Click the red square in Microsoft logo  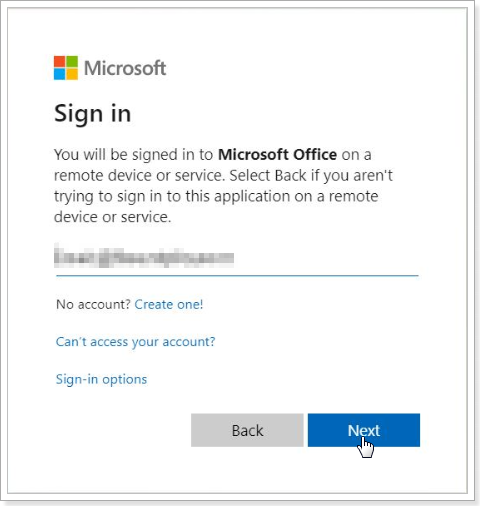click(x=59, y=61)
